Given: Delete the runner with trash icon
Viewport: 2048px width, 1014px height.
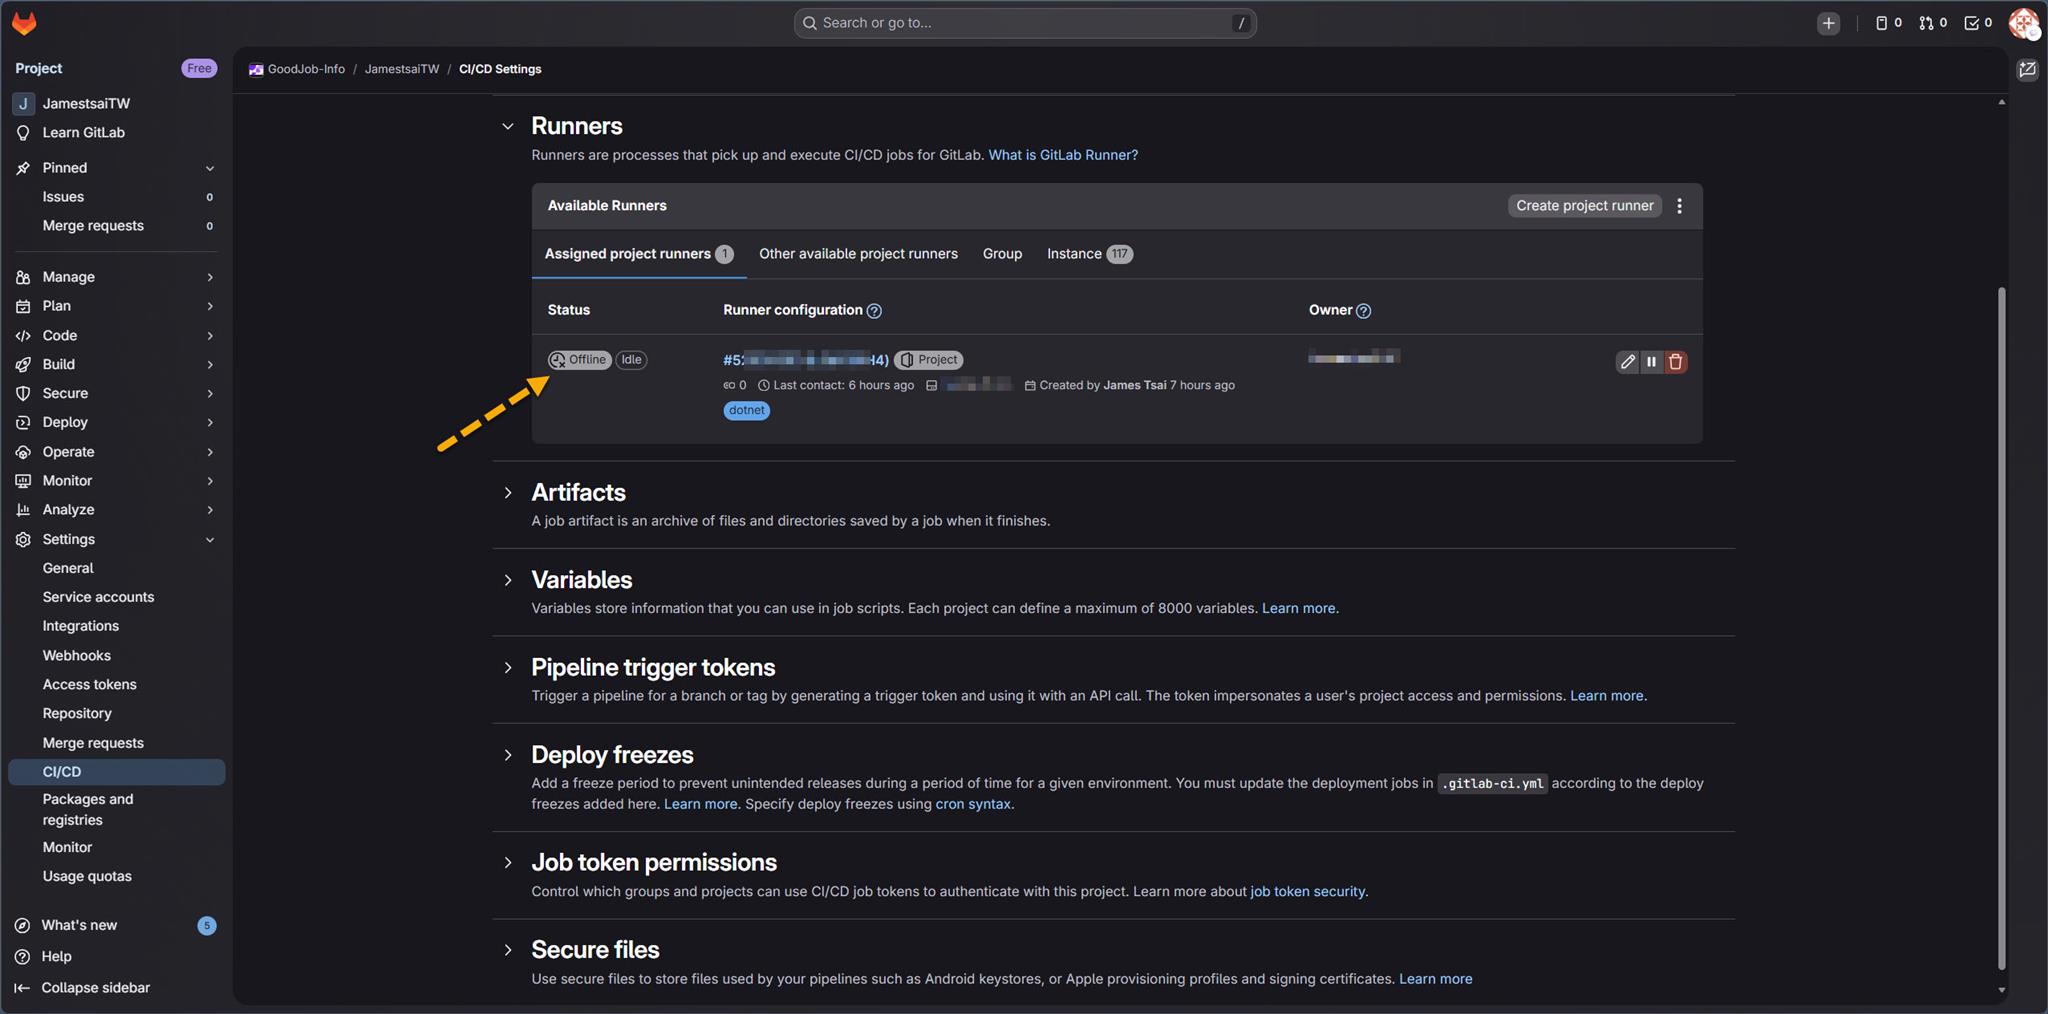Looking at the screenshot, I should tap(1676, 362).
